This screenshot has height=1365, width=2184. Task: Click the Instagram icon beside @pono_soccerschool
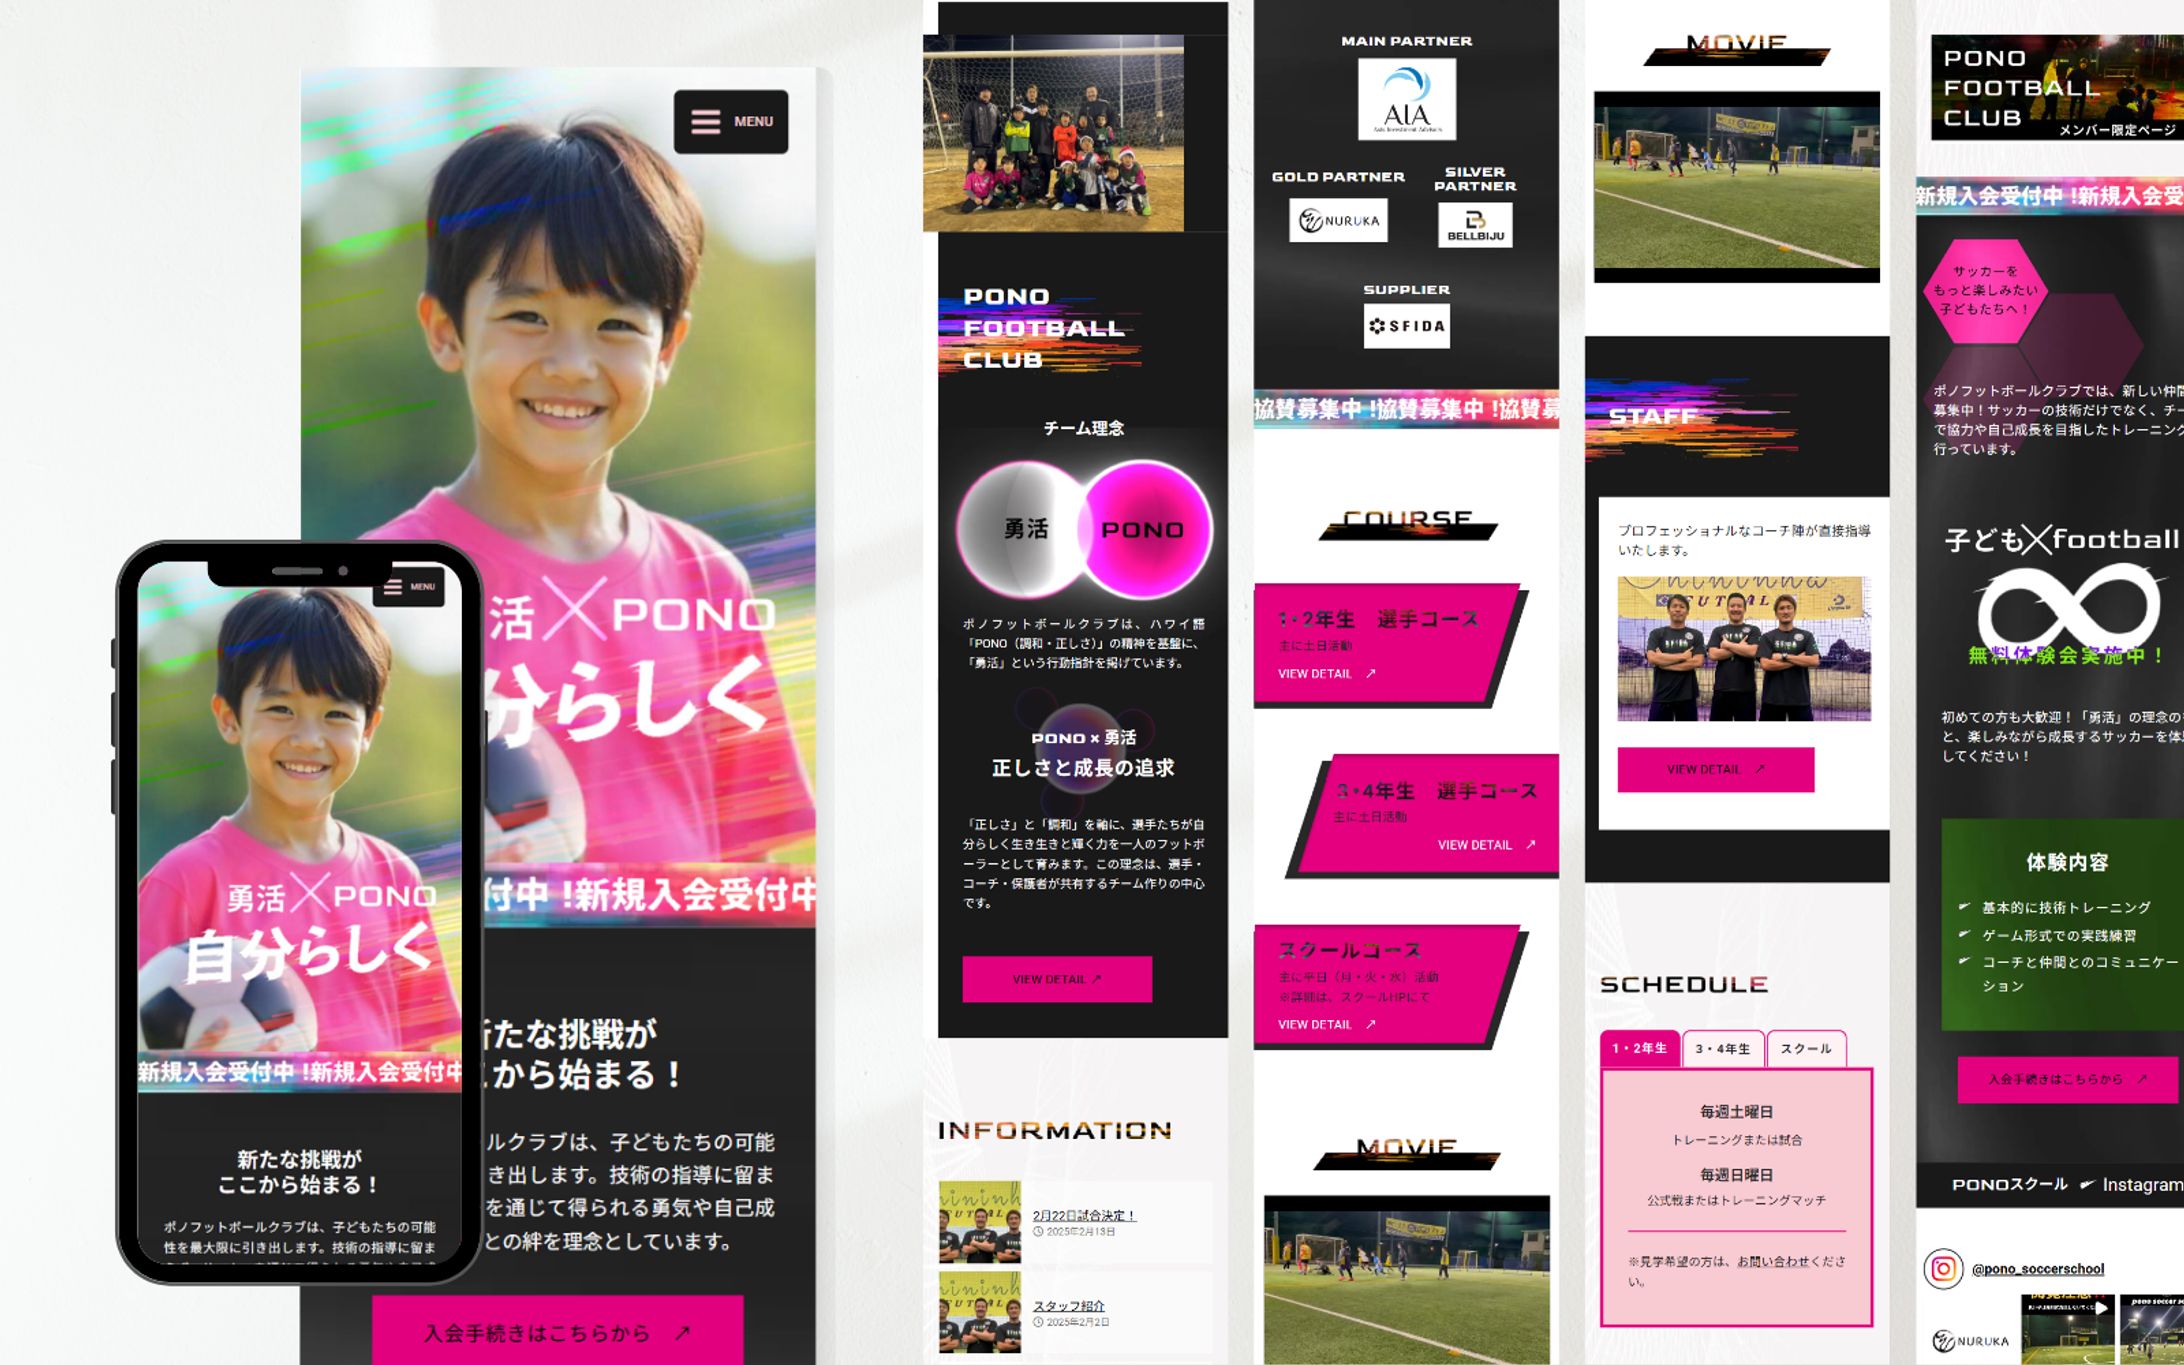(1943, 1269)
